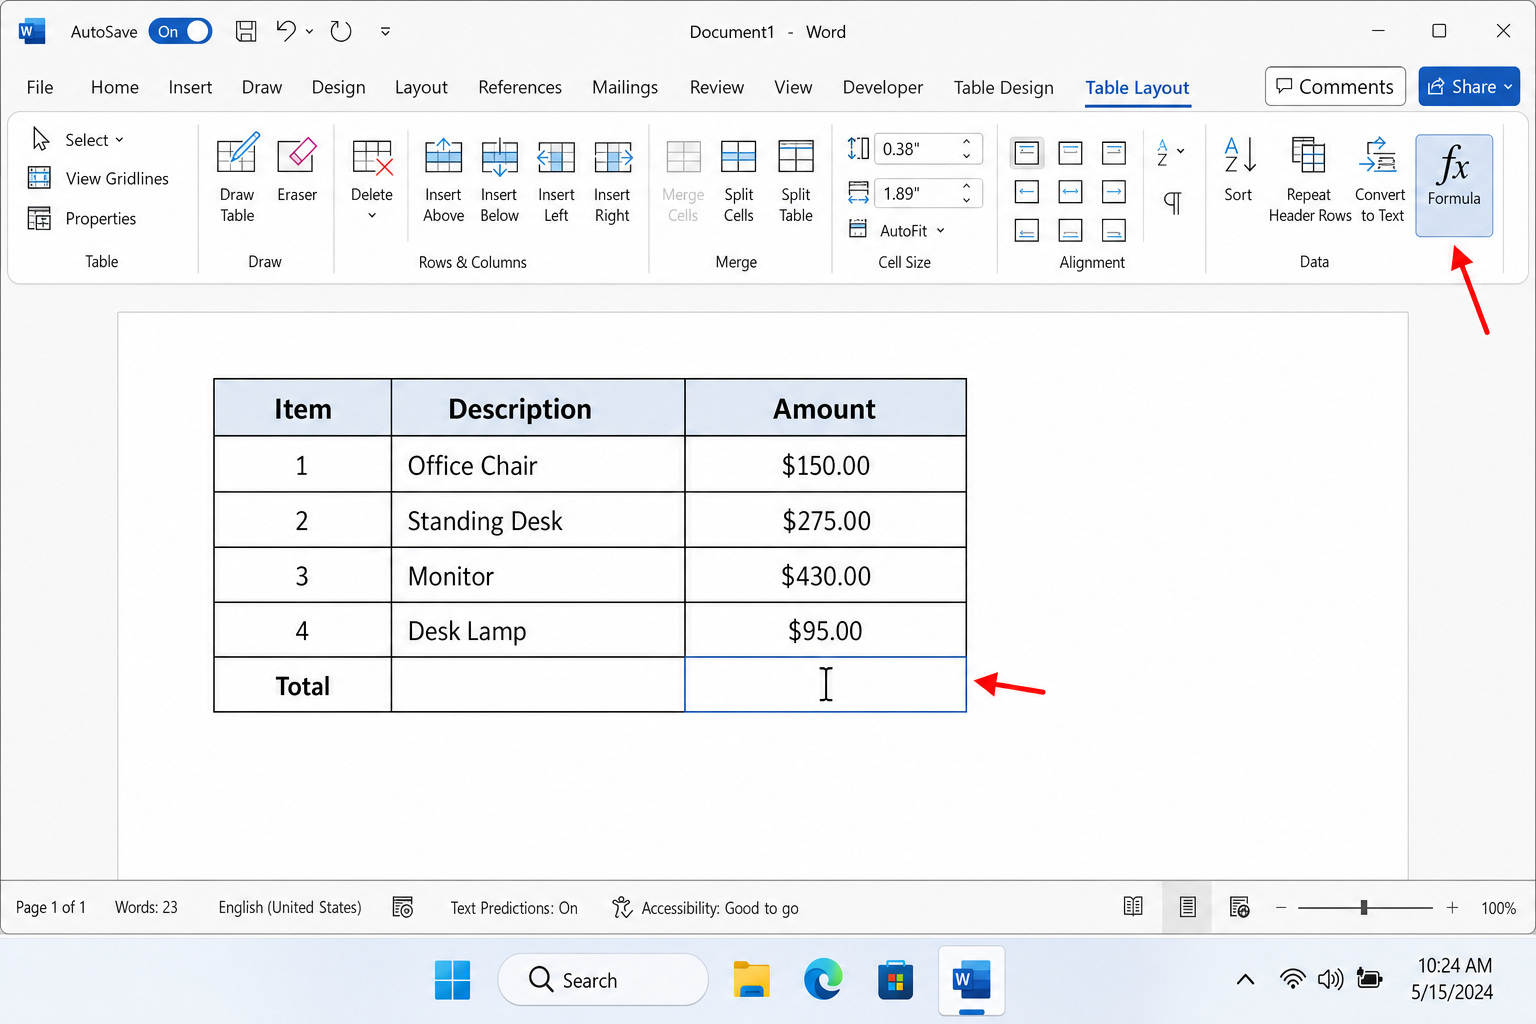This screenshot has width=1536, height=1024.
Task: Click the 100% zoom level
Action: (x=1498, y=908)
